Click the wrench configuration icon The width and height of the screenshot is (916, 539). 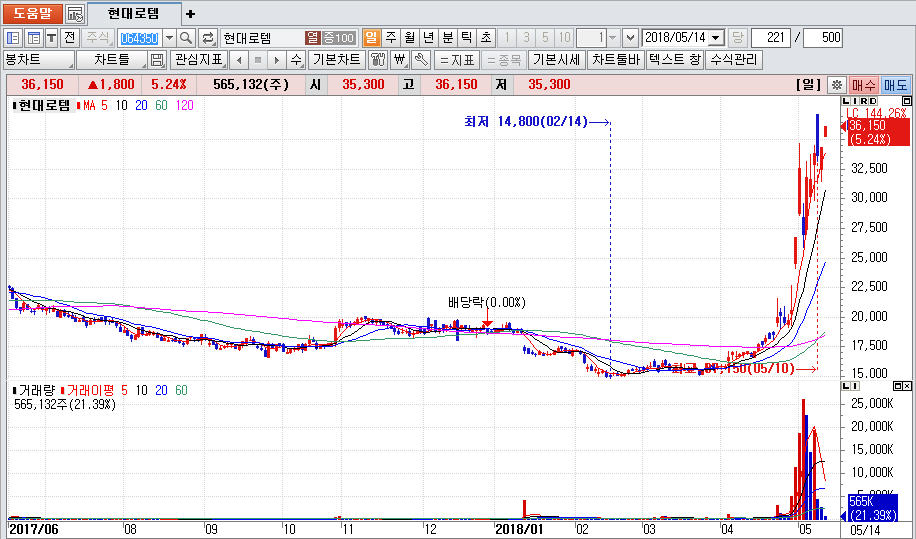pyautogui.click(x=421, y=60)
